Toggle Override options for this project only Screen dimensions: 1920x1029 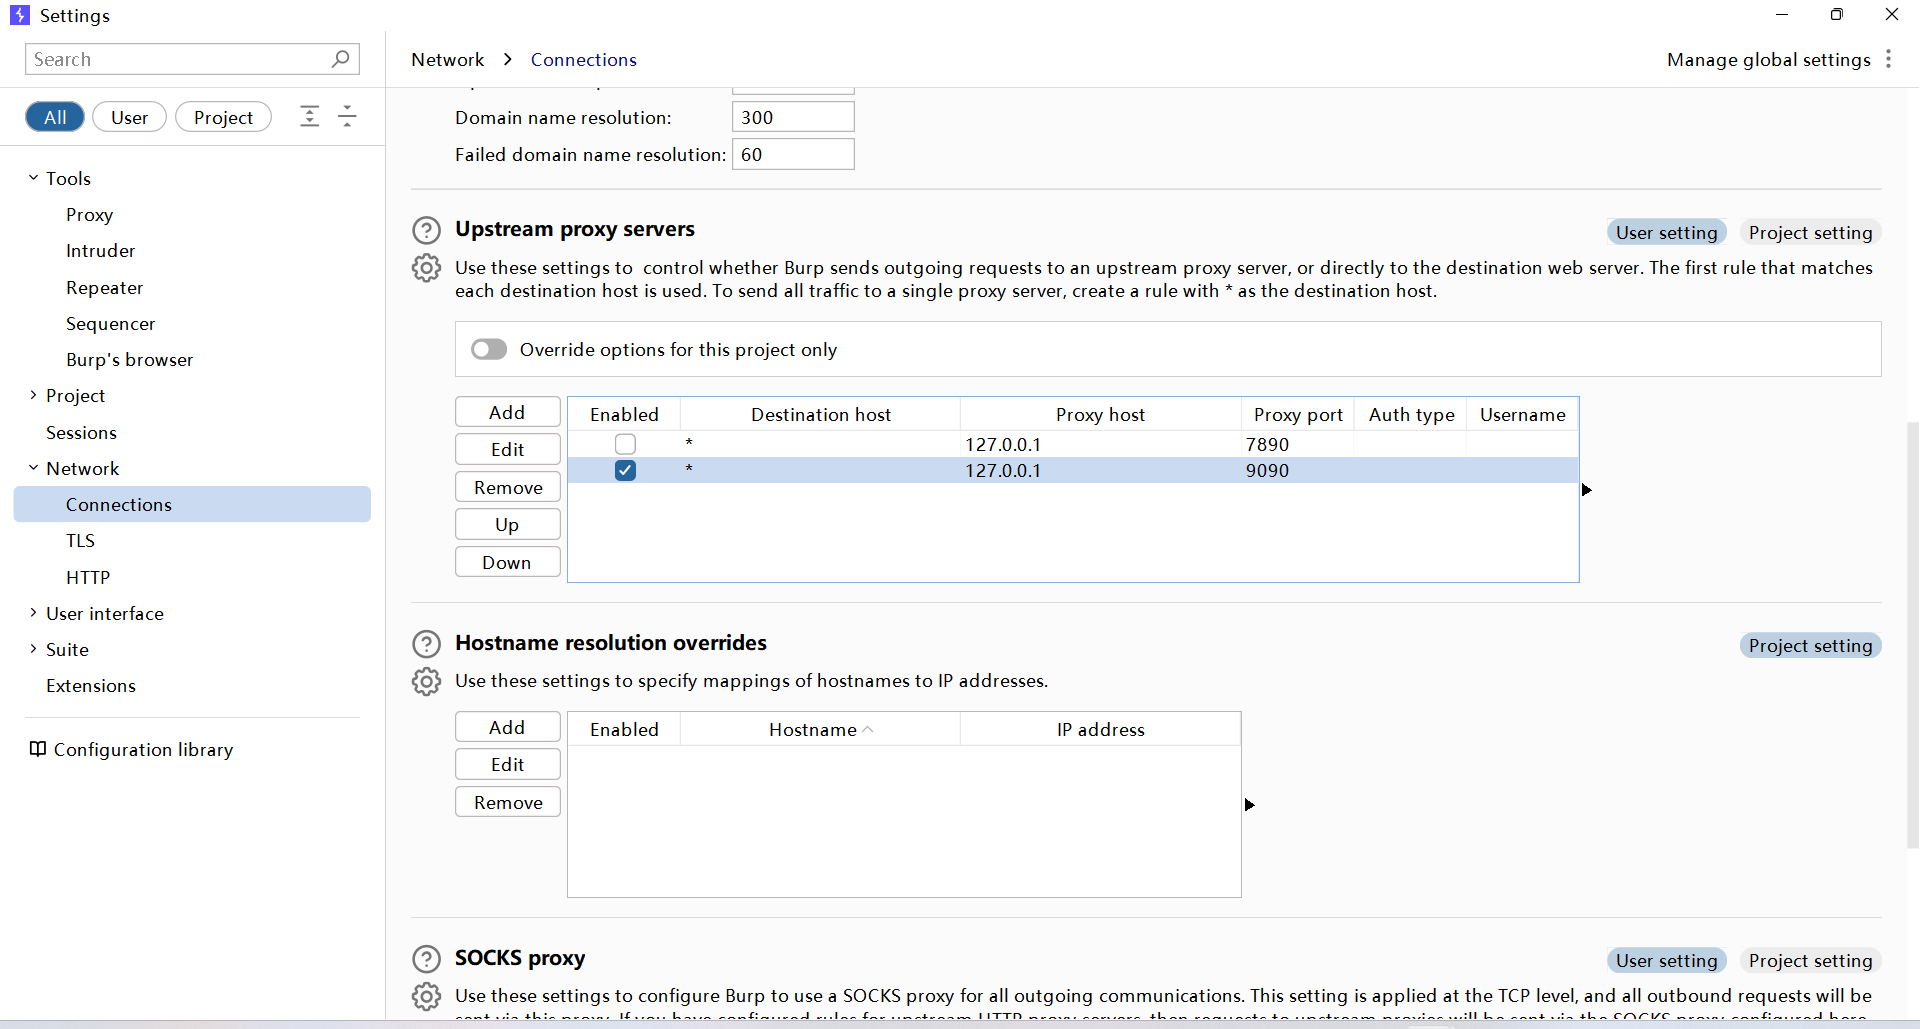click(489, 349)
